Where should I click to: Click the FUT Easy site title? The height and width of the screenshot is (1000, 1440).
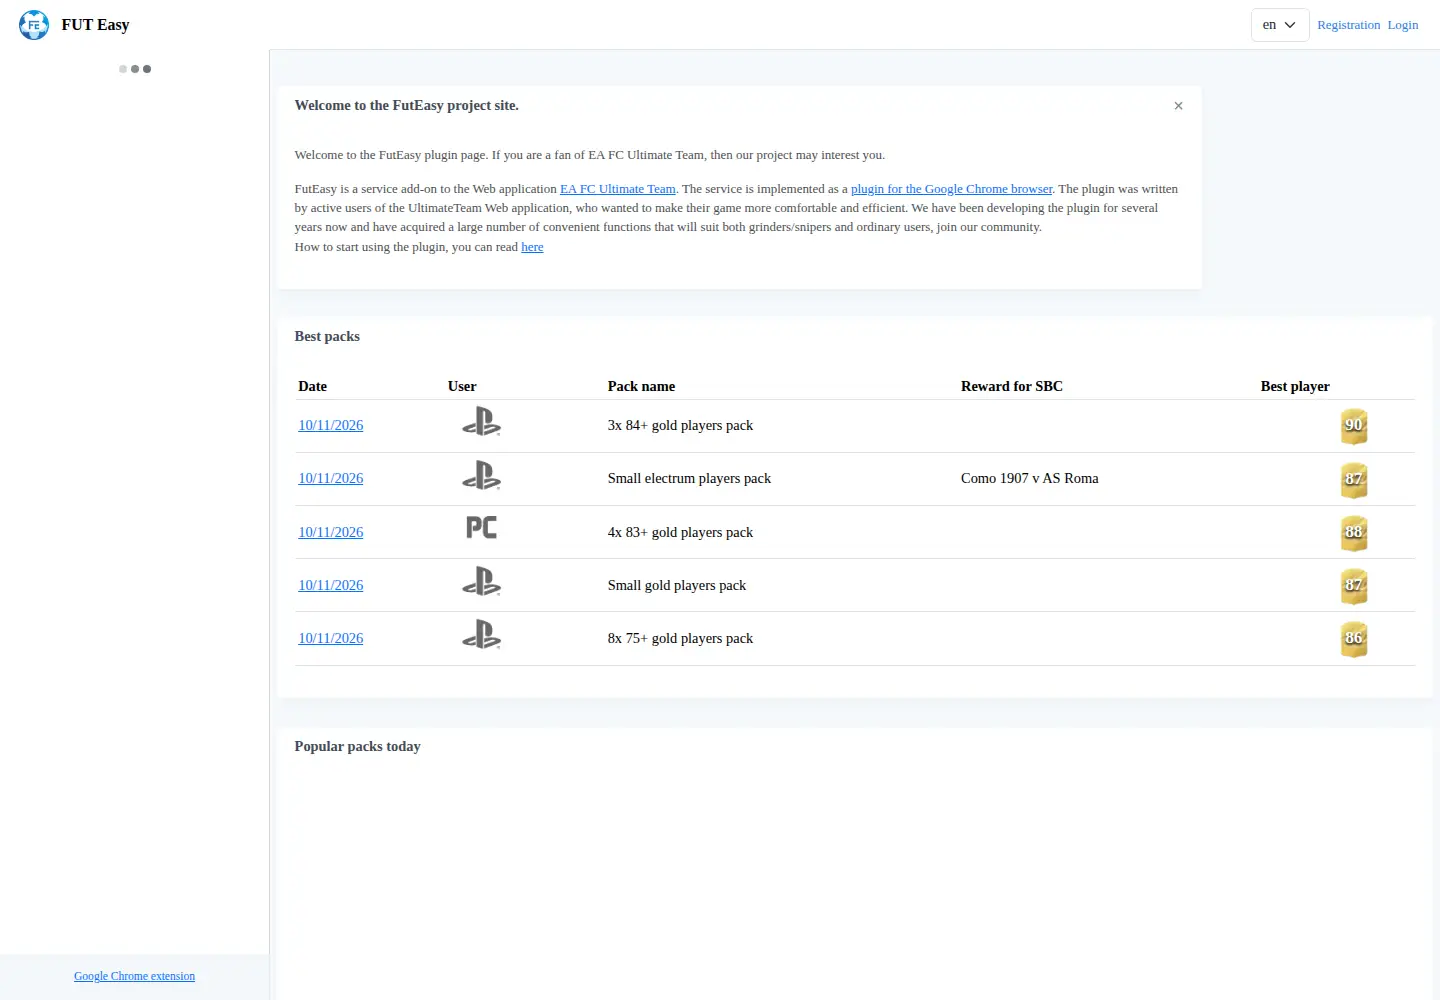pyautogui.click(x=95, y=25)
